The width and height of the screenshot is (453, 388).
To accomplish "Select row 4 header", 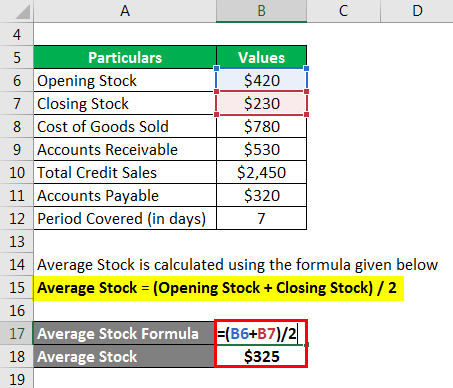I will pos(17,34).
